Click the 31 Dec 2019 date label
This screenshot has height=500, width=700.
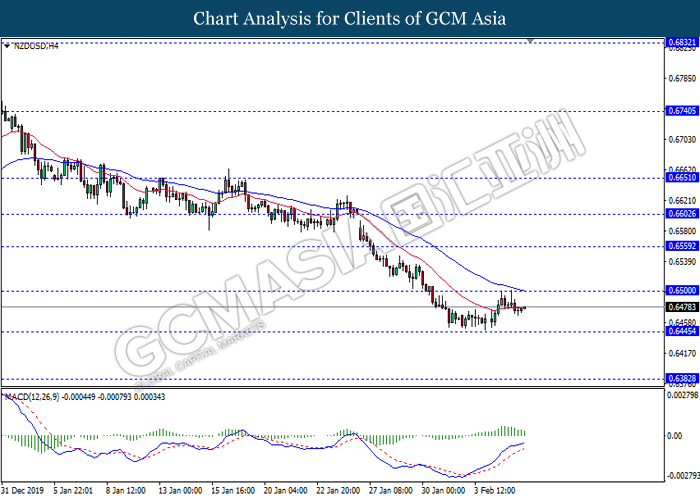[22, 491]
